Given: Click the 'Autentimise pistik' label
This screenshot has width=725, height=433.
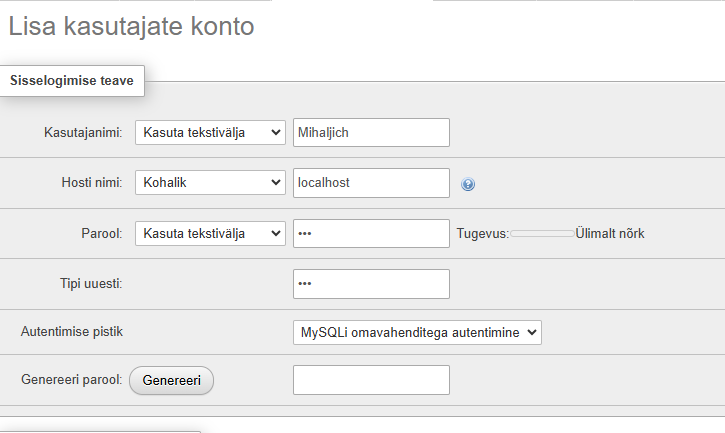Looking at the screenshot, I should click(x=72, y=332).
